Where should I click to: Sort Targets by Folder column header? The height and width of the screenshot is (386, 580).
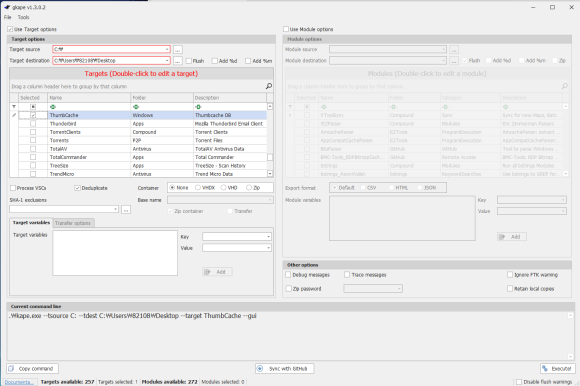click(x=162, y=98)
